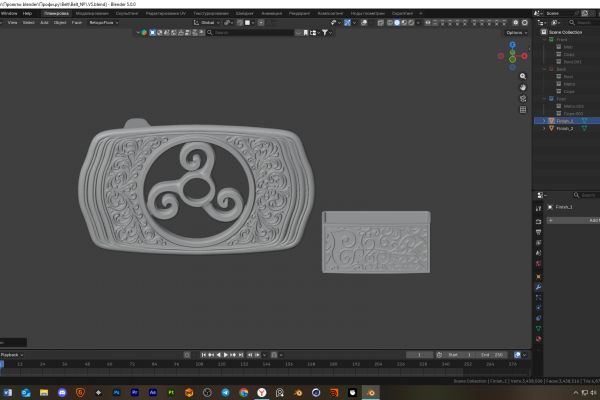600x400 pixels.
Task: Open the Object Data green triangle tab
Action: (538, 328)
